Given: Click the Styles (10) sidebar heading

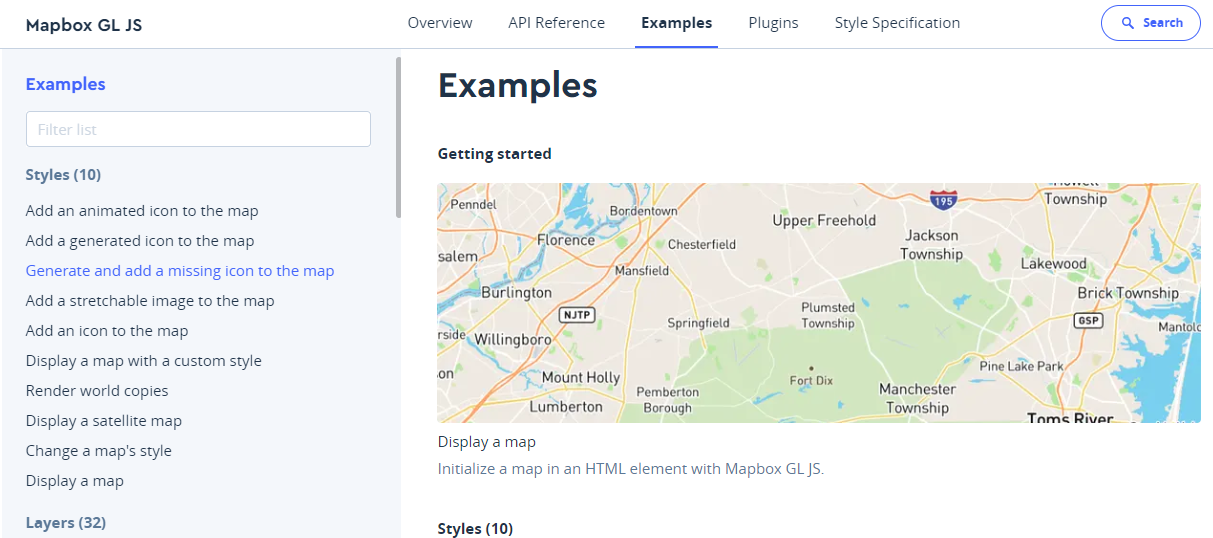Looking at the screenshot, I should pyautogui.click(x=63, y=175).
